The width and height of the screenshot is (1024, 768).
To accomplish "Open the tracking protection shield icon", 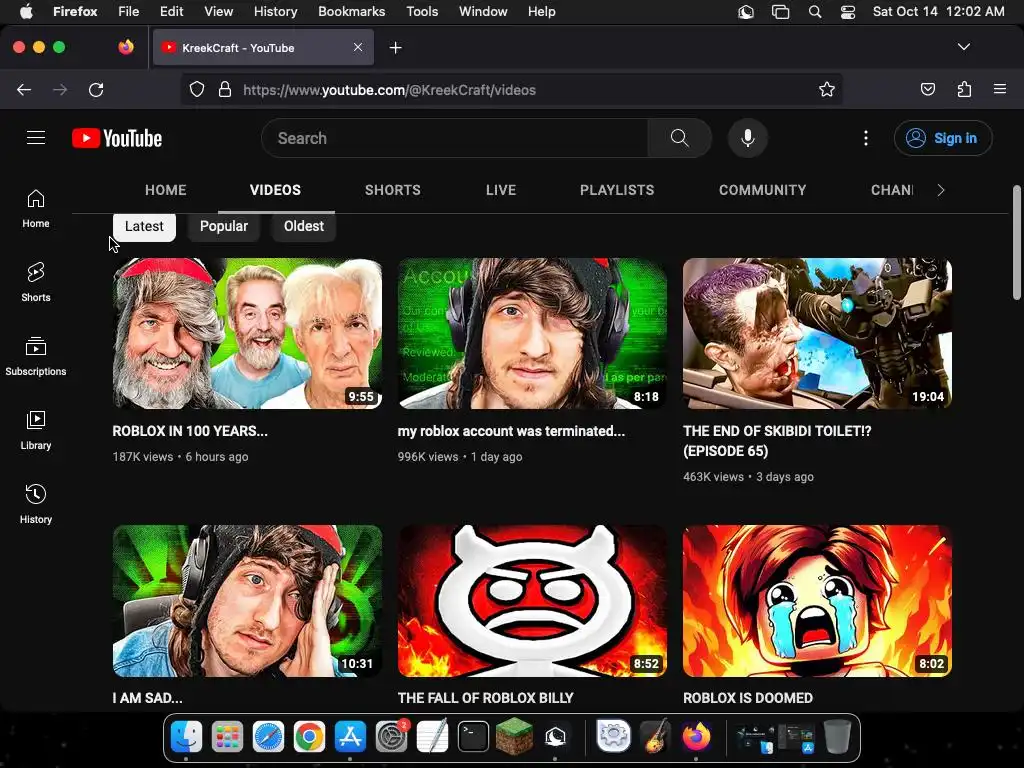I will click(197, 89).
